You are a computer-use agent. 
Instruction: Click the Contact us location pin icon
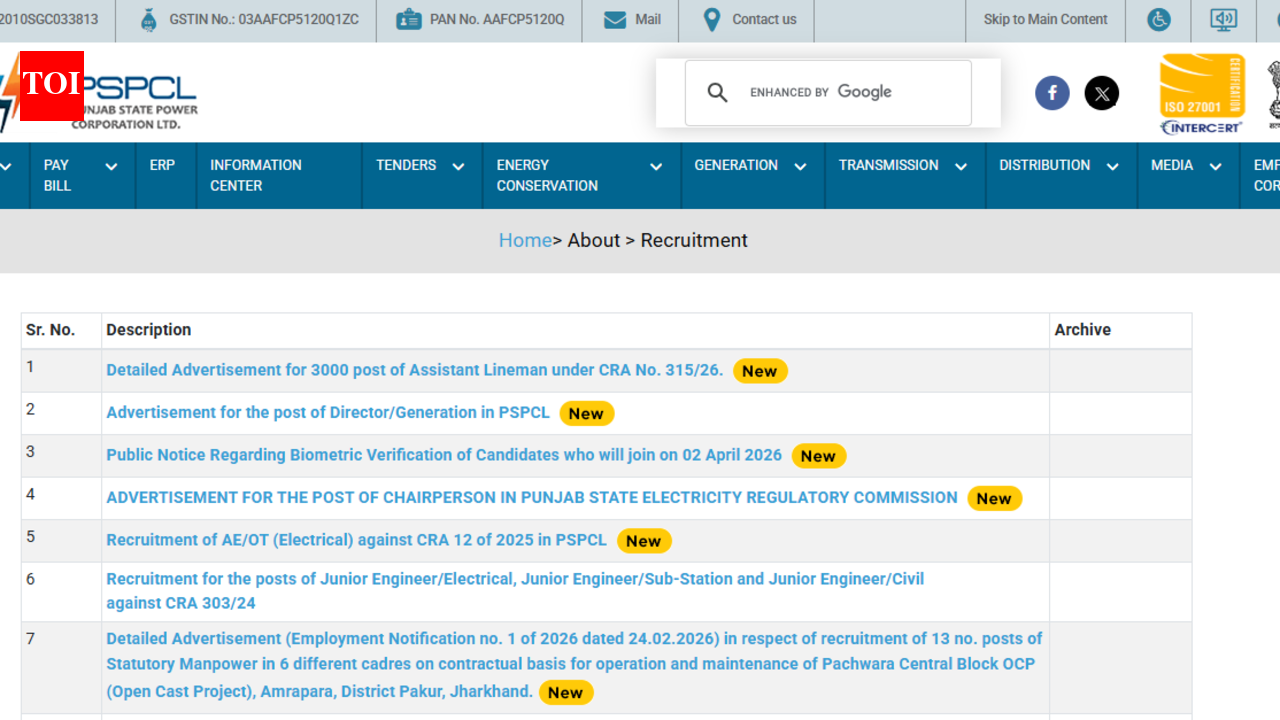[711, 19]
